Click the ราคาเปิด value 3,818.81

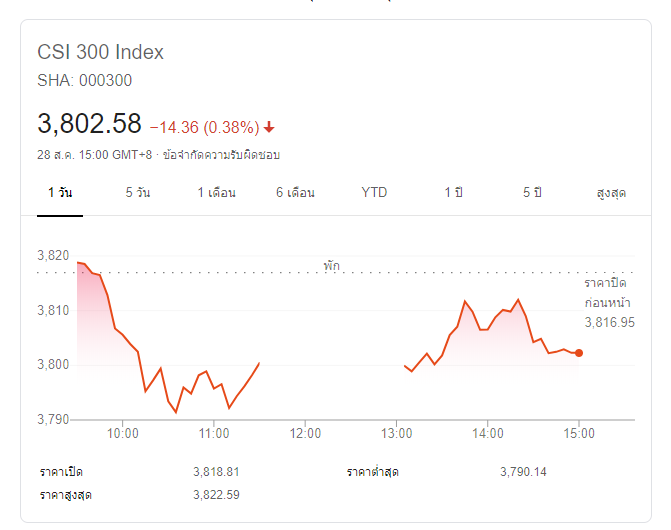tap(216, 472)
